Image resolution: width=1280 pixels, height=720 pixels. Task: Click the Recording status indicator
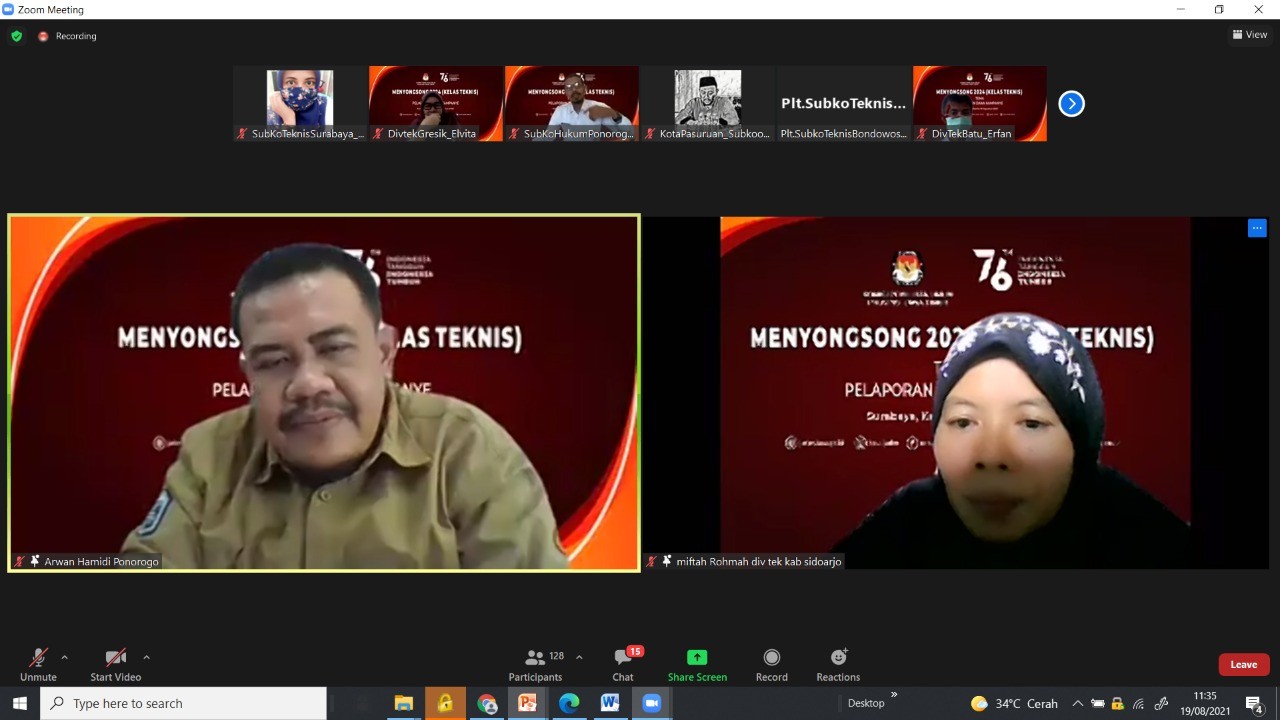[68, 36]
